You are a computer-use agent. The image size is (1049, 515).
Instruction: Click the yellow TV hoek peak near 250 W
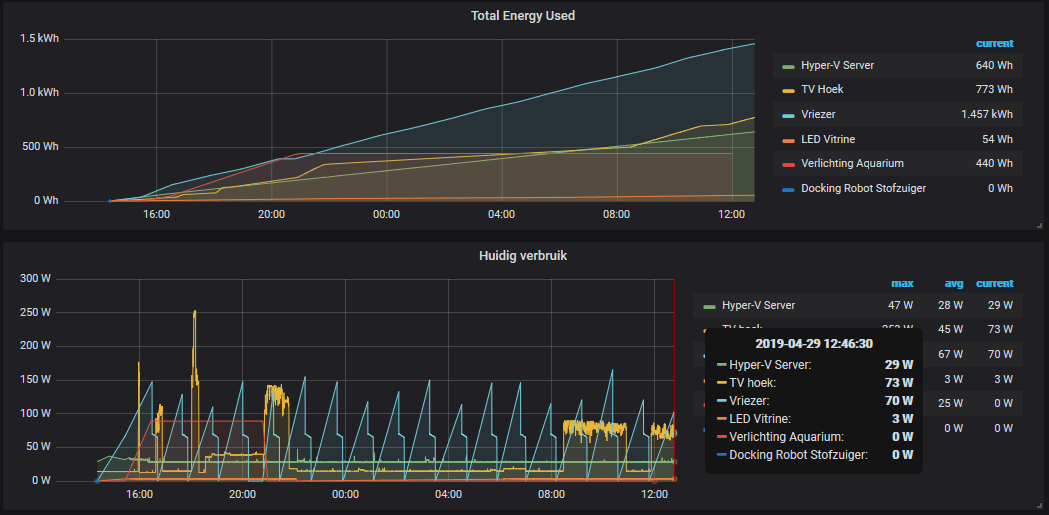(x=195, y=312)
